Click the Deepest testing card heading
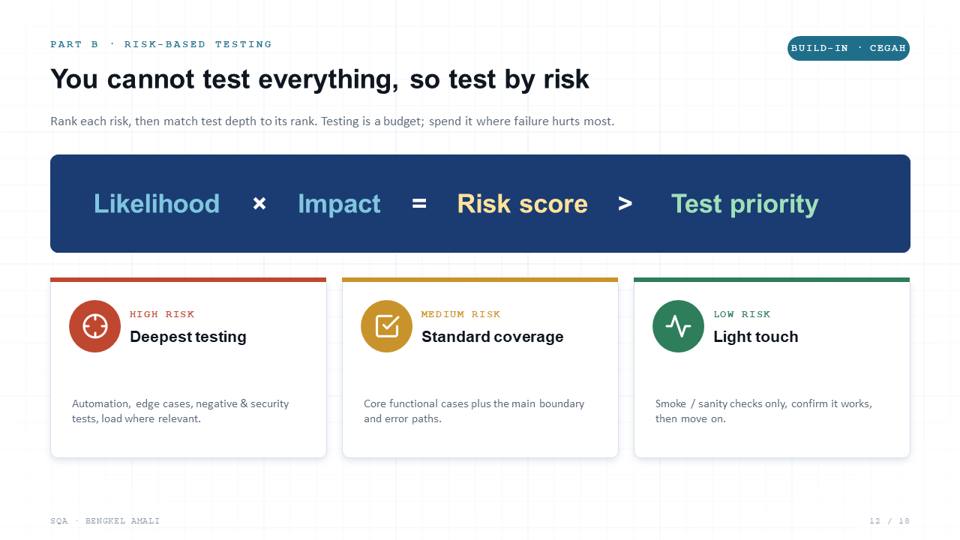The image size is (960, 540). point(188,337)
